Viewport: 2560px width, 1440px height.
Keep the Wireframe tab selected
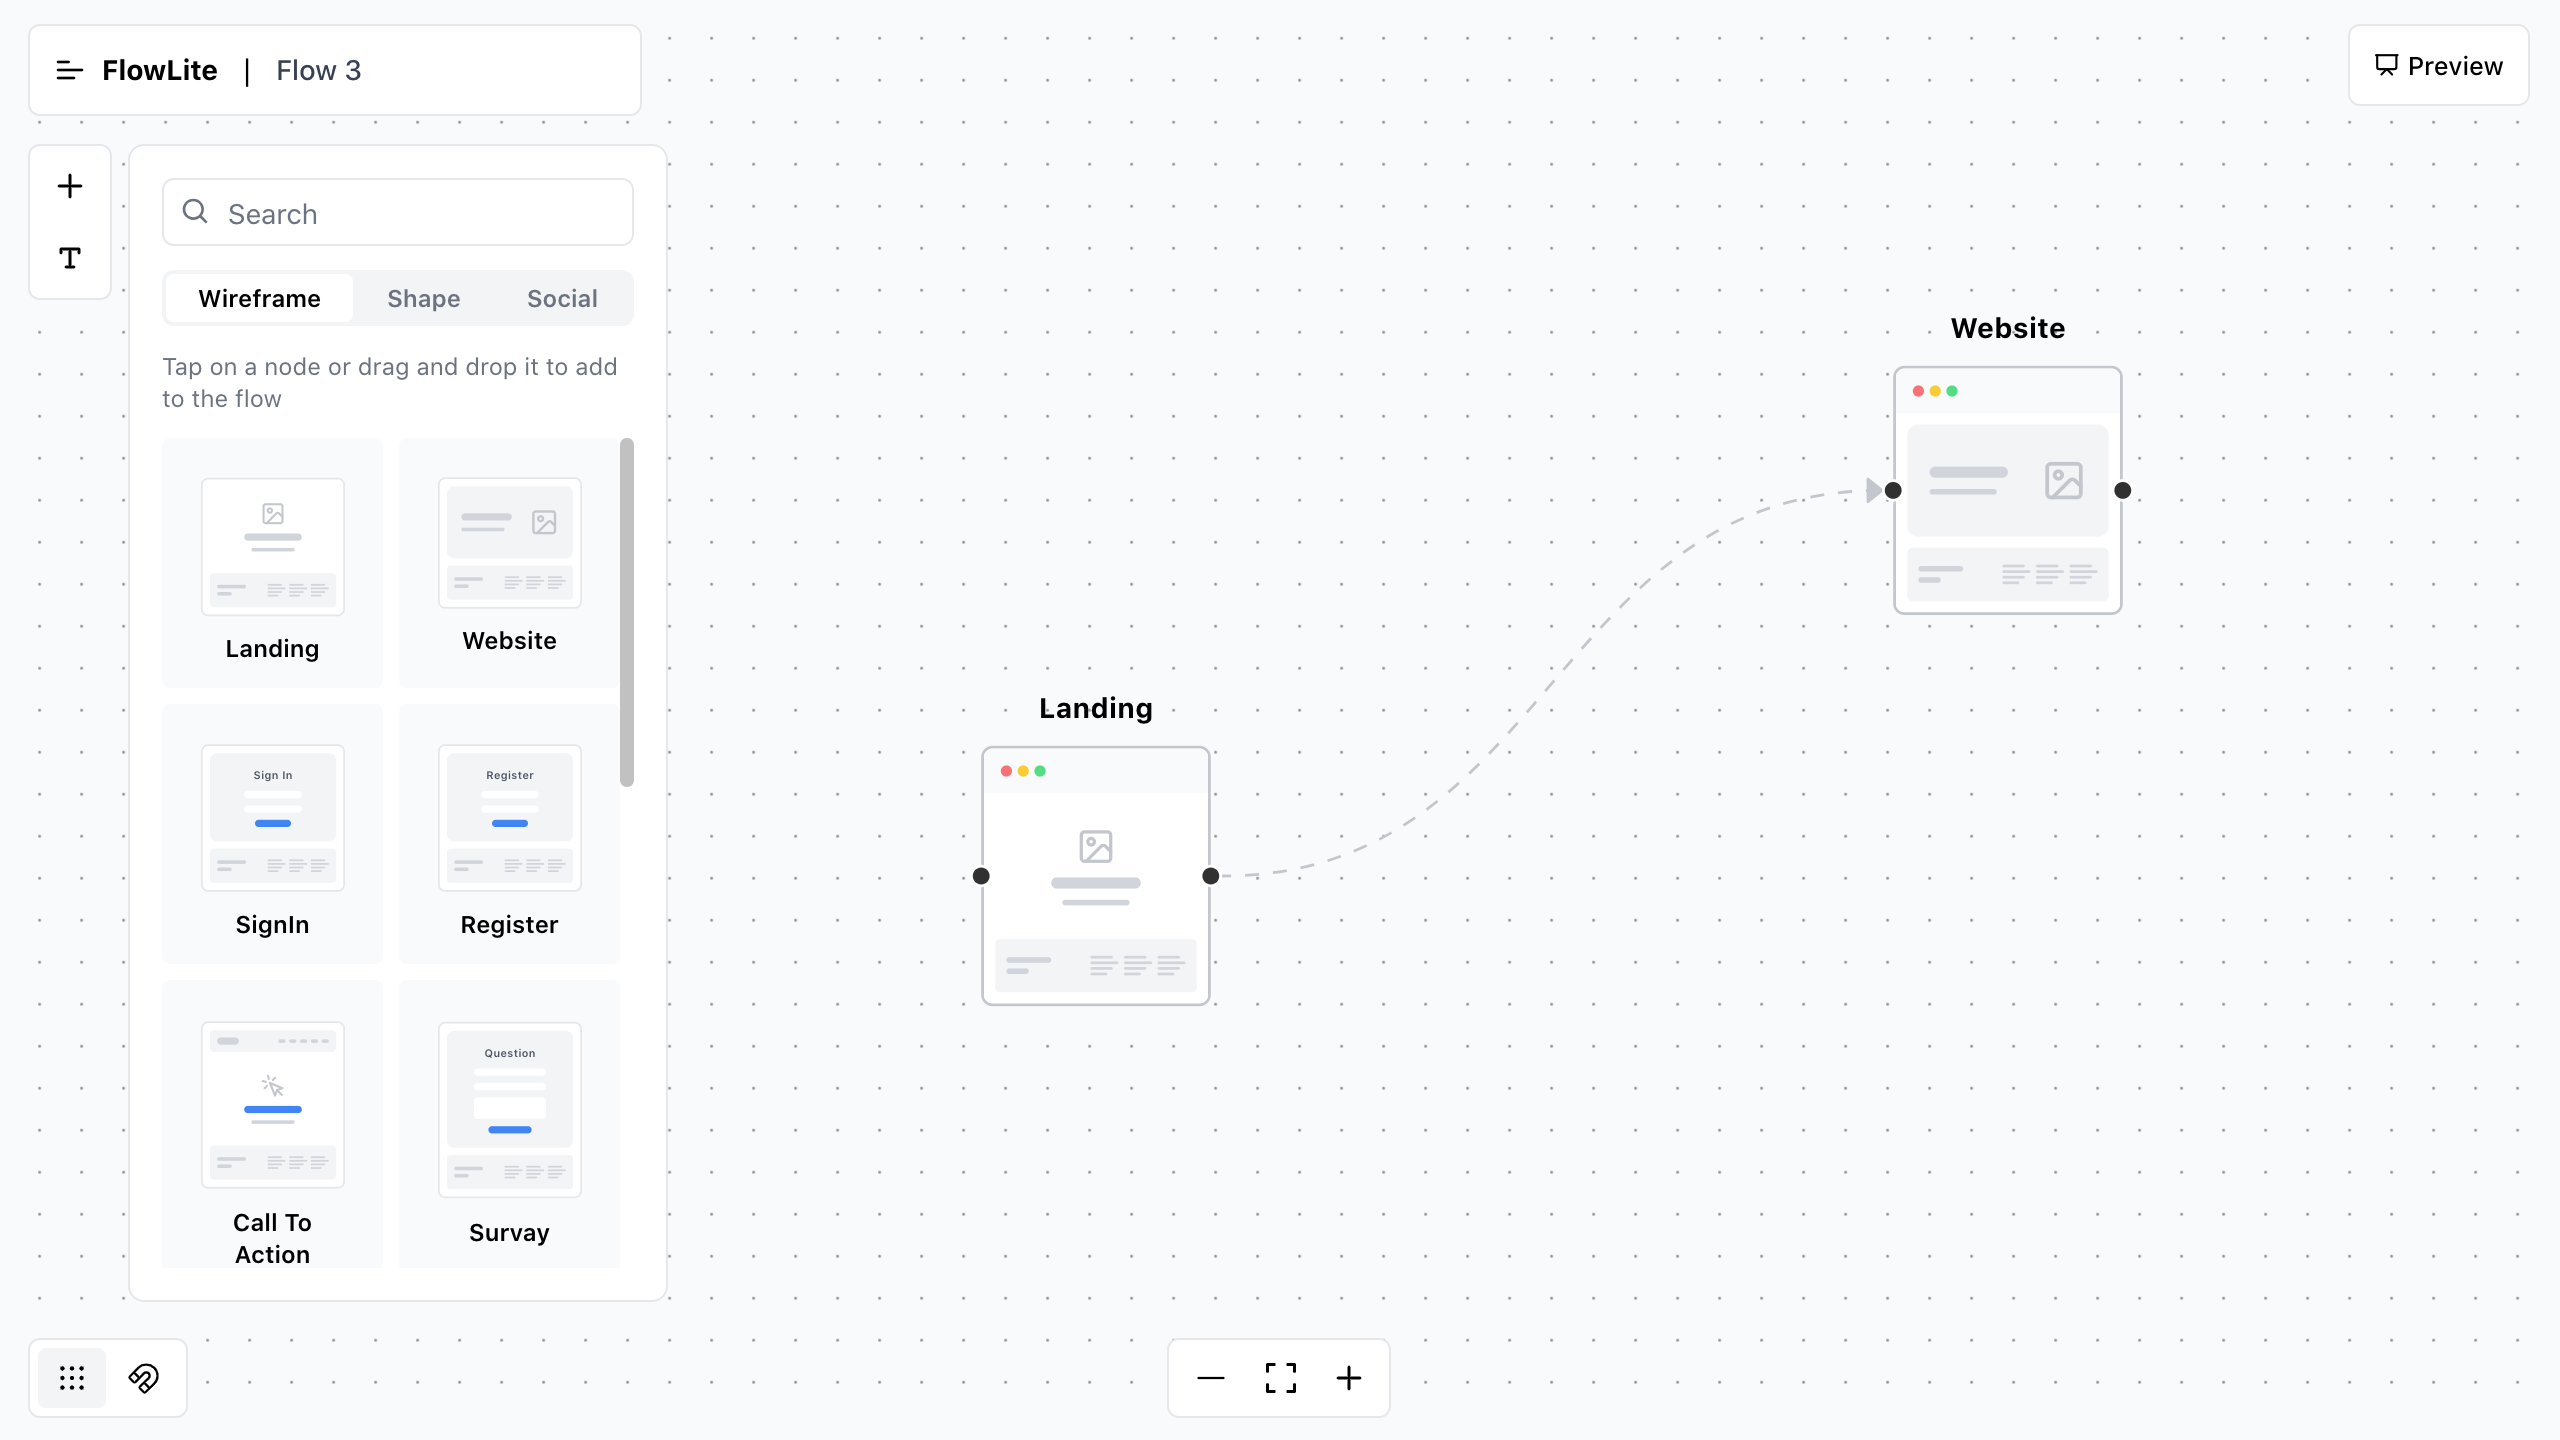point(258,298)
